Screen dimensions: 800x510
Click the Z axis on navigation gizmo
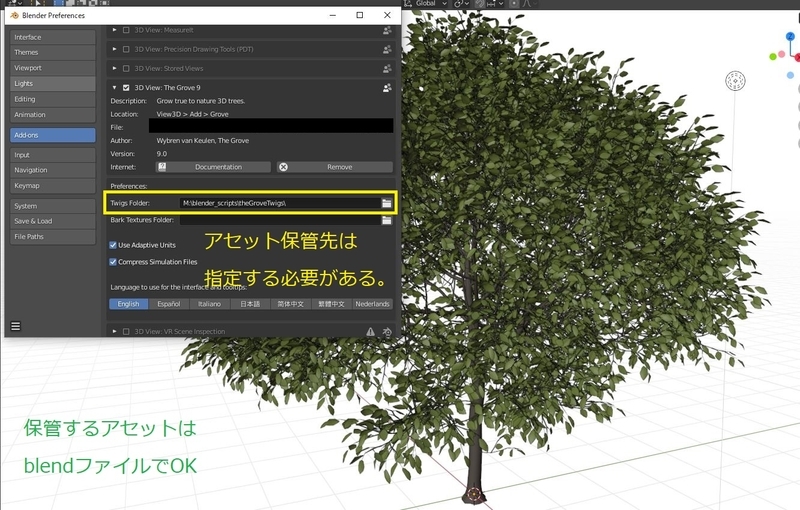(790, 36)
